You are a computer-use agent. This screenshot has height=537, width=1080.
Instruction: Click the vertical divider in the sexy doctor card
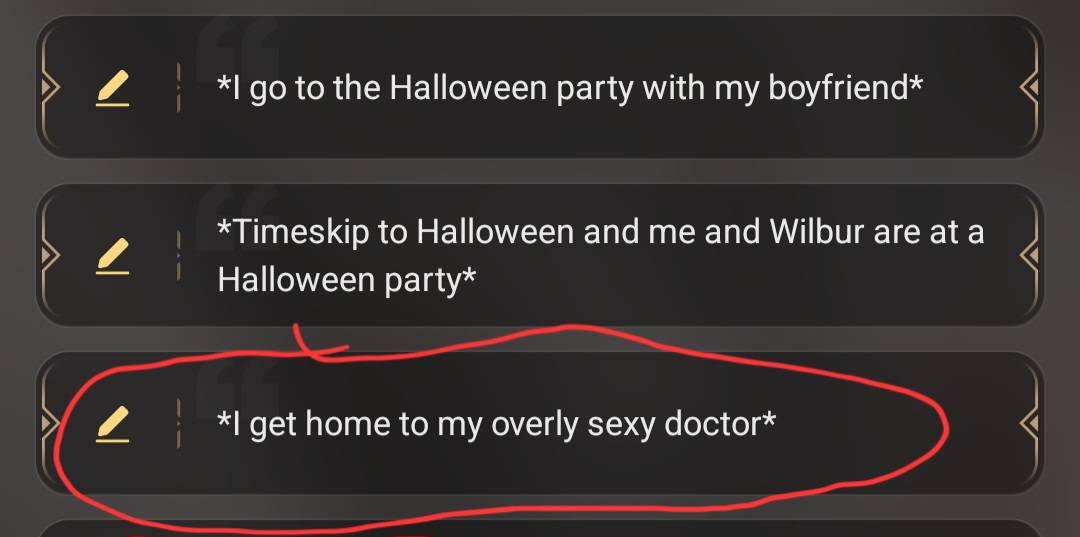(178, 423)
